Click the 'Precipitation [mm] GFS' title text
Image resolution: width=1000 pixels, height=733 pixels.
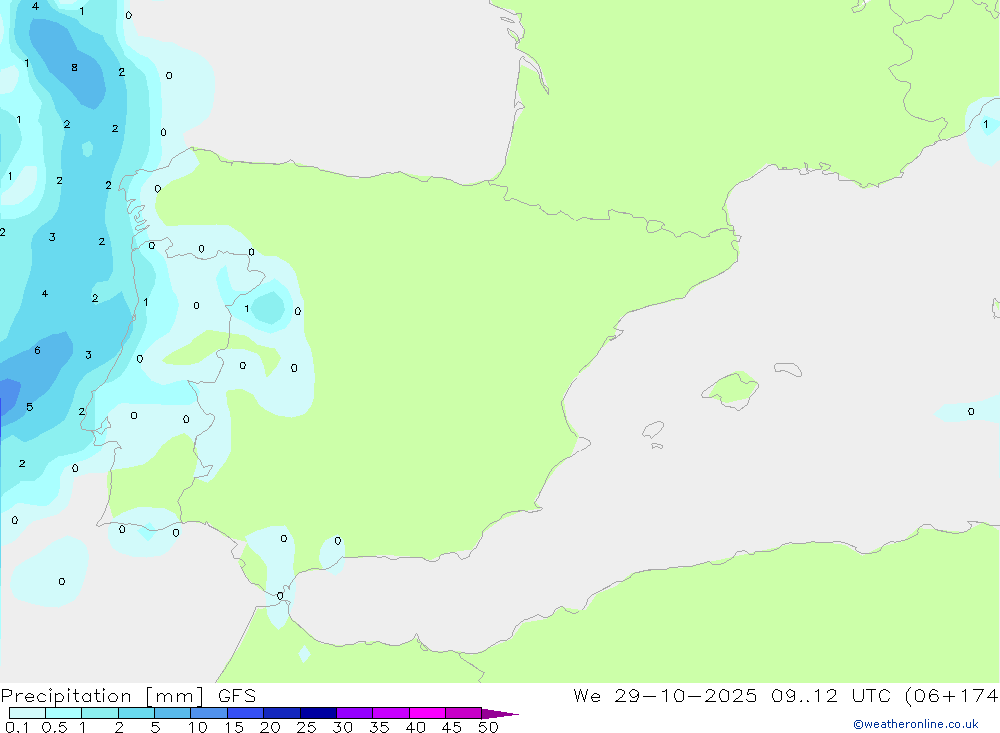coord(128,695)
